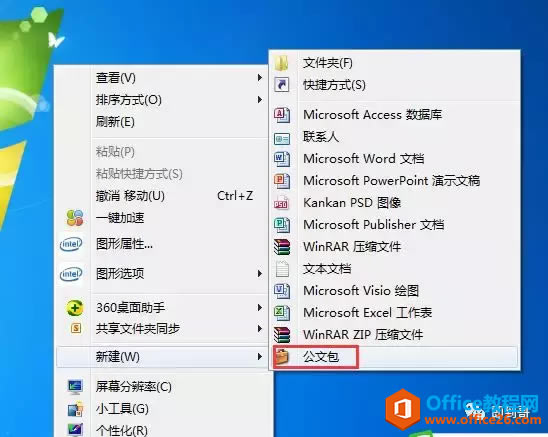Expand the 查看(V) submenu arrow
Screen dimensions: 548x437
(x=260, y=77)
